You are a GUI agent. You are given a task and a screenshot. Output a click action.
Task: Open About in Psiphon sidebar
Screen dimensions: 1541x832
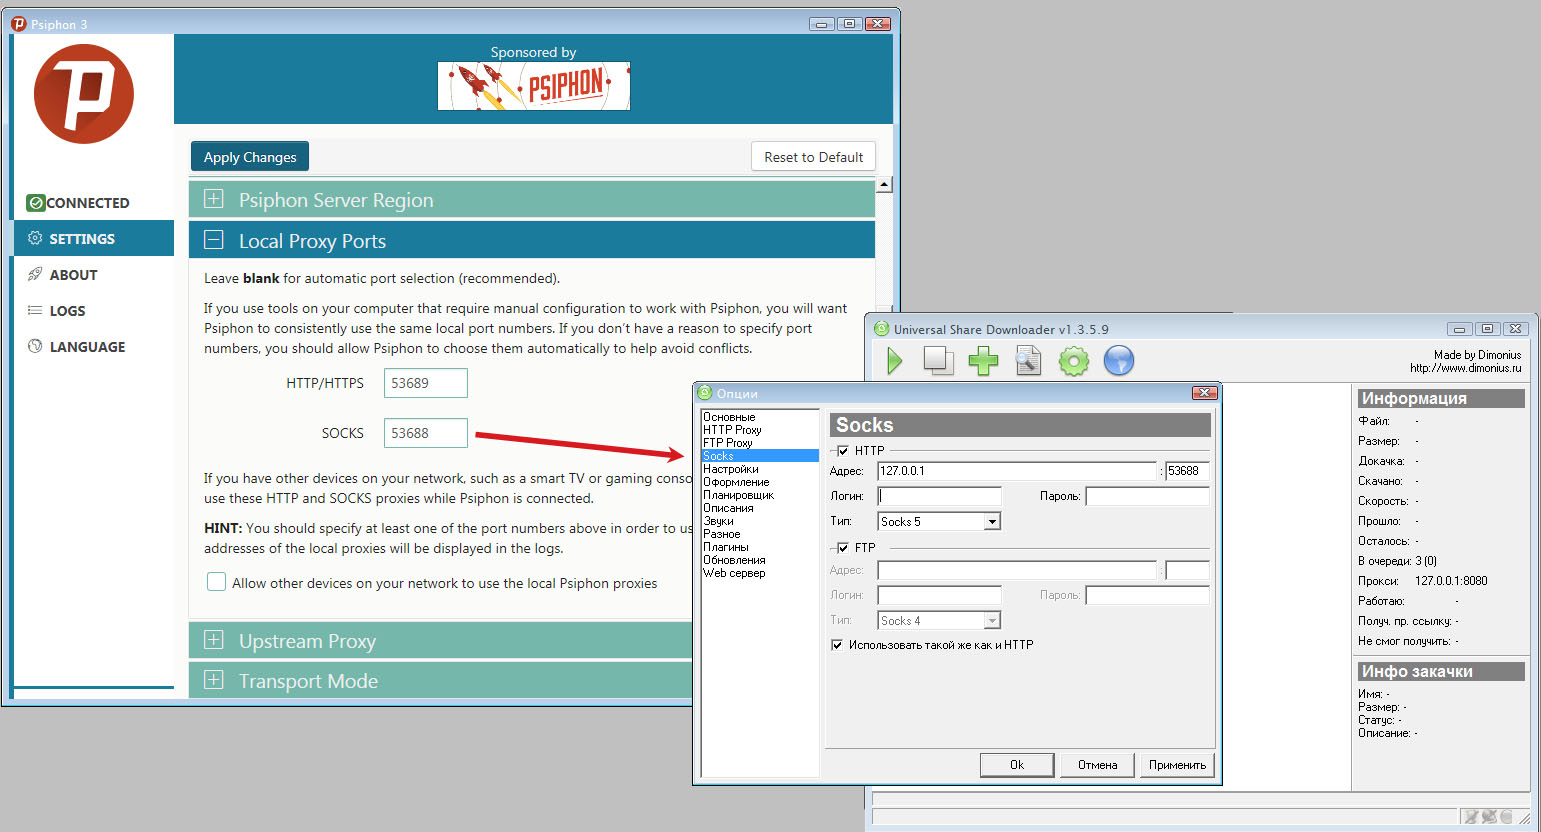click(x=94, y=274)
